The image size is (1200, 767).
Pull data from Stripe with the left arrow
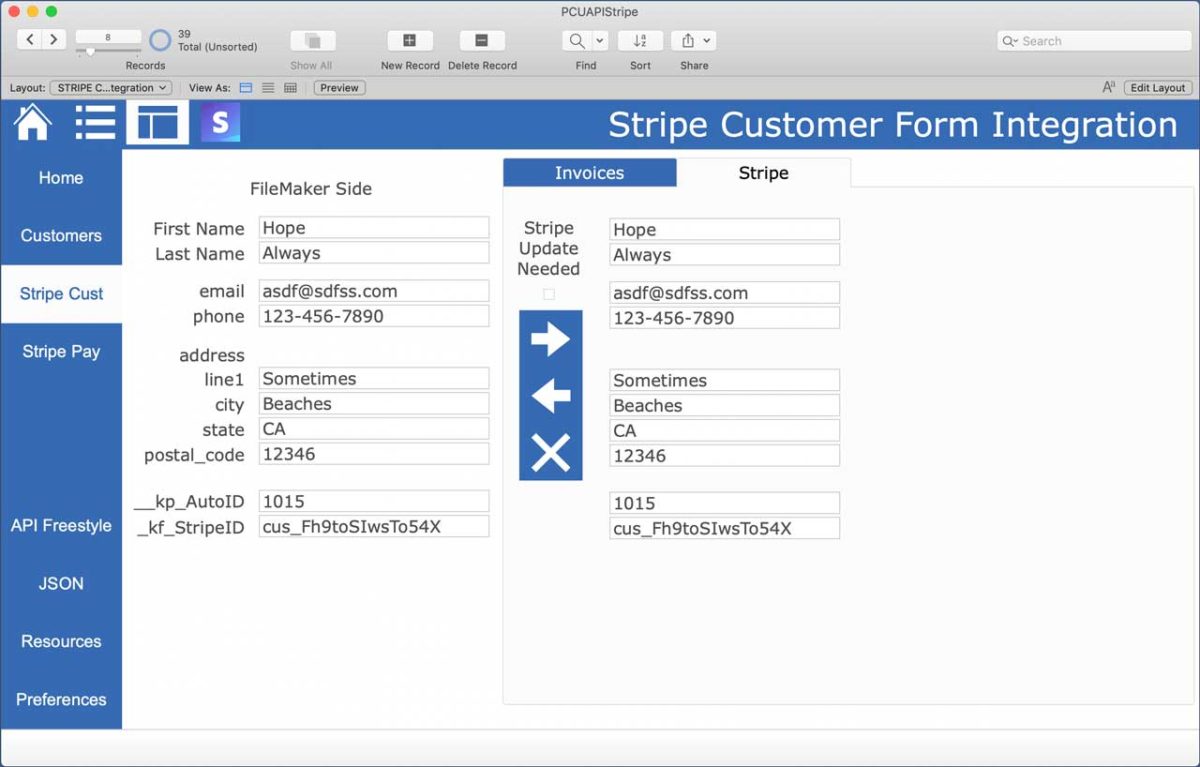(550, 394)
